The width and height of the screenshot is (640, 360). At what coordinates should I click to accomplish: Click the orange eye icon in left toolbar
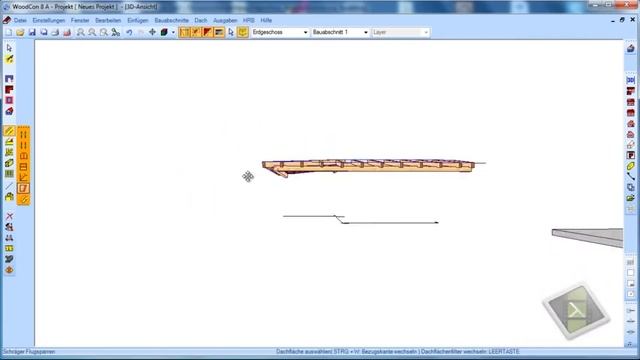pyautogui.click(x=9, y=270)
